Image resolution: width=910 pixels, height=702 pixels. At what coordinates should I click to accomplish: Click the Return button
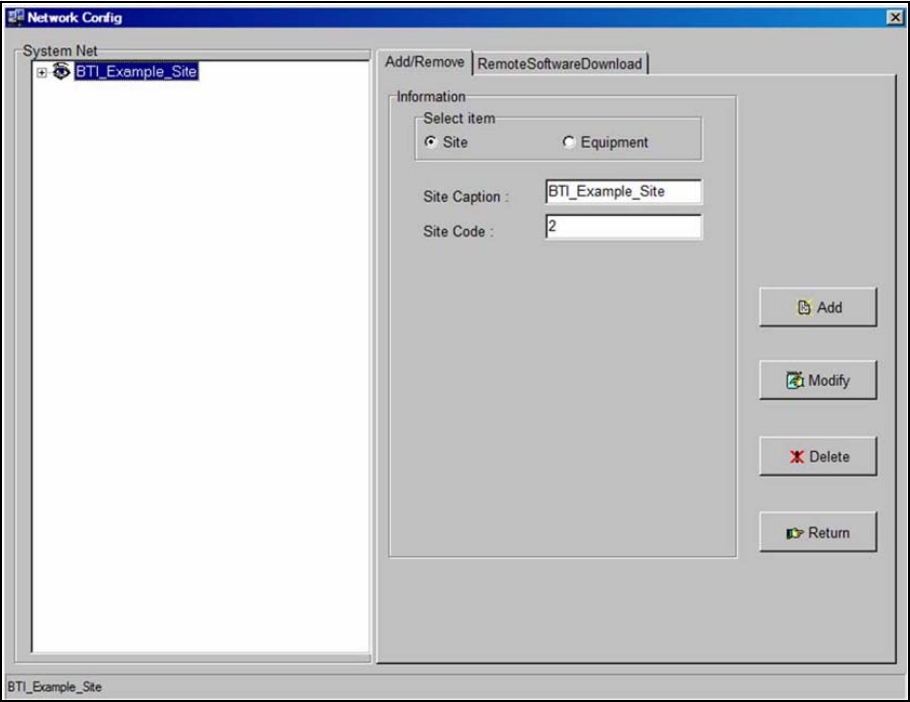818,532
